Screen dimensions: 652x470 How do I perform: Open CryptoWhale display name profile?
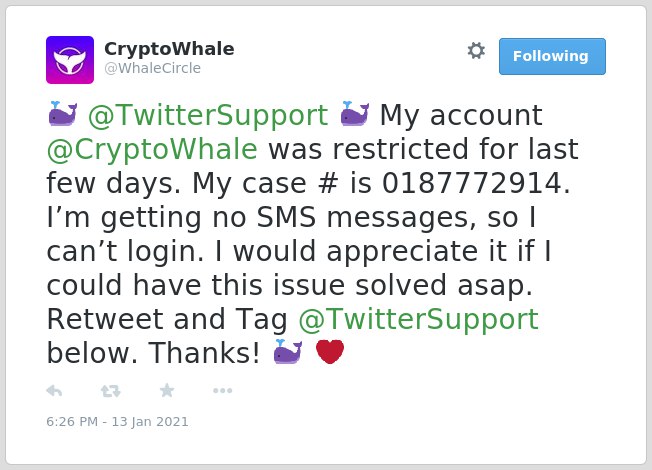tap(169, 49)
